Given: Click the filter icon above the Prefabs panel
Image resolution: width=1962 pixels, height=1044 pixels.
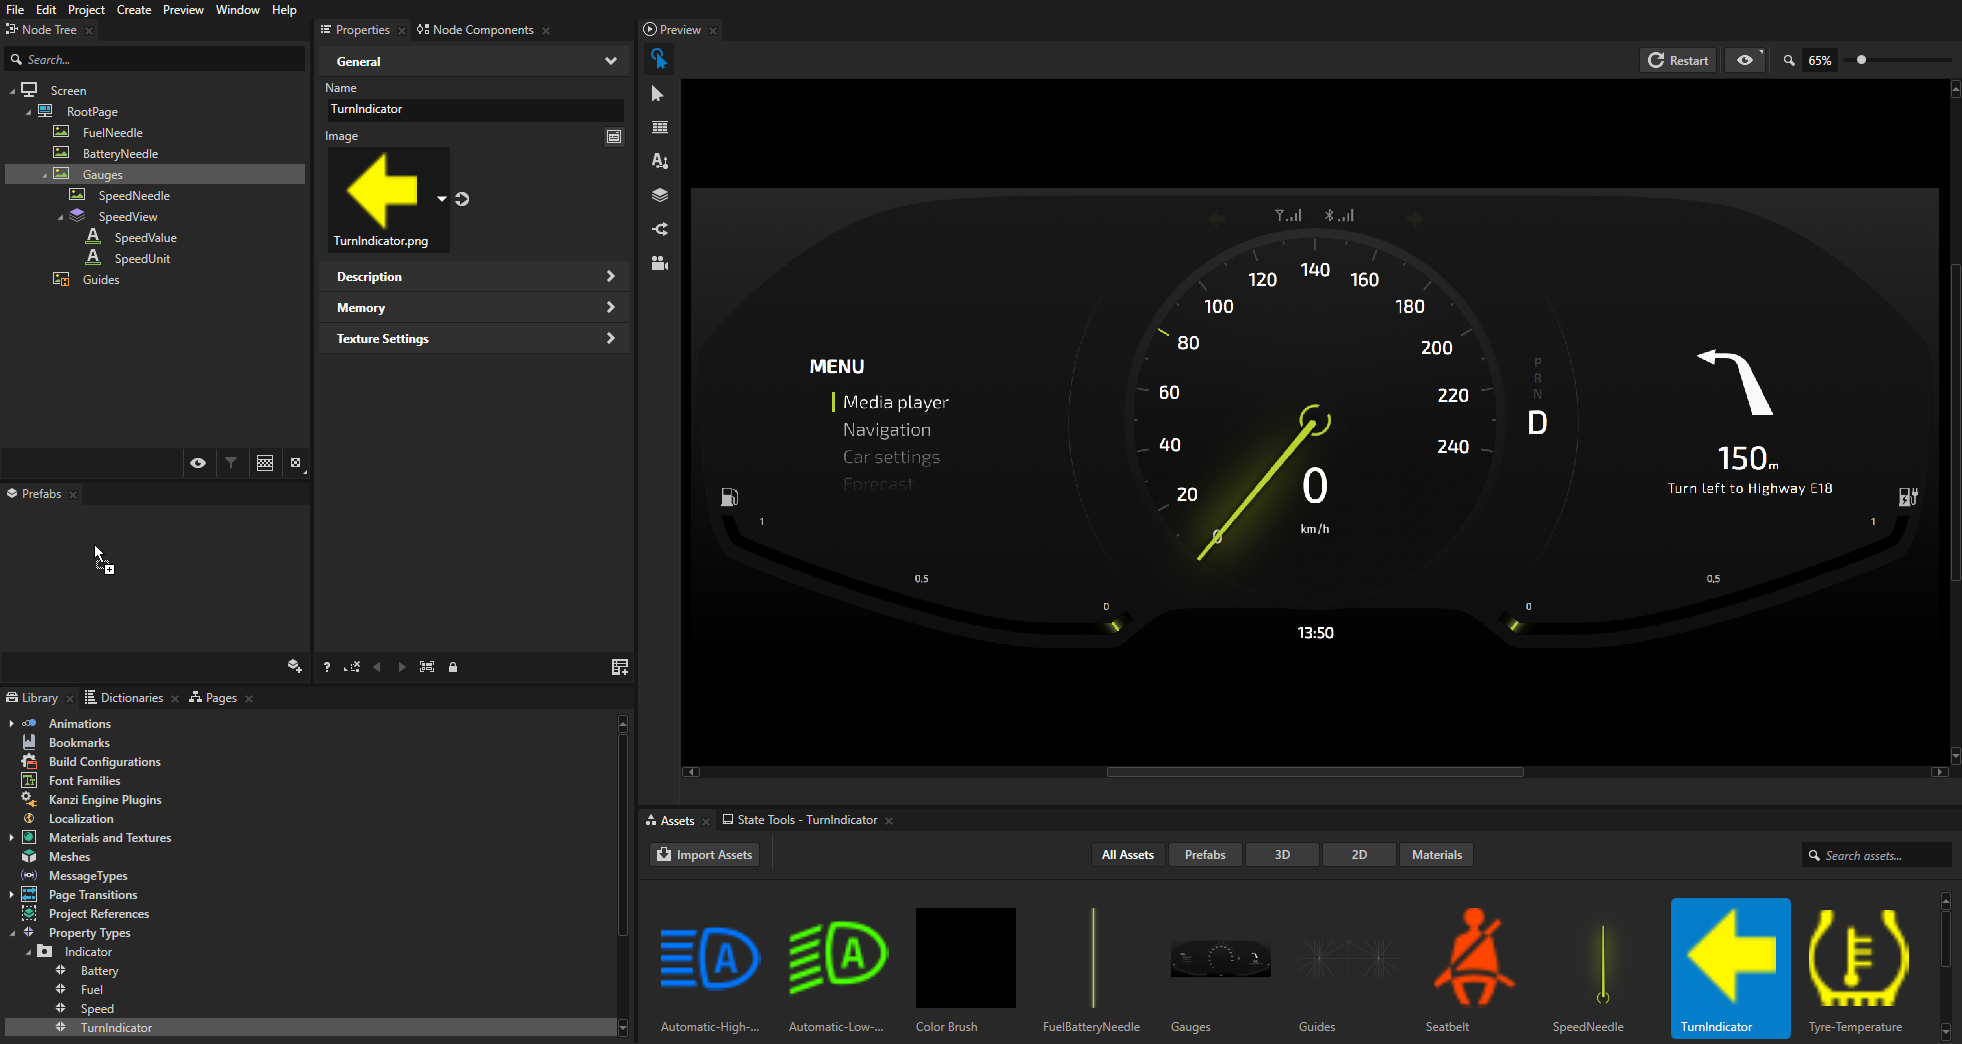Looking at the screenshot, I should [x=231, y=462].
